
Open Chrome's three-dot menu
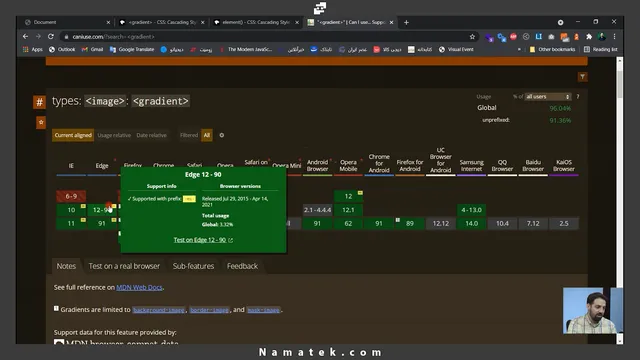click(x=614, y=37)
